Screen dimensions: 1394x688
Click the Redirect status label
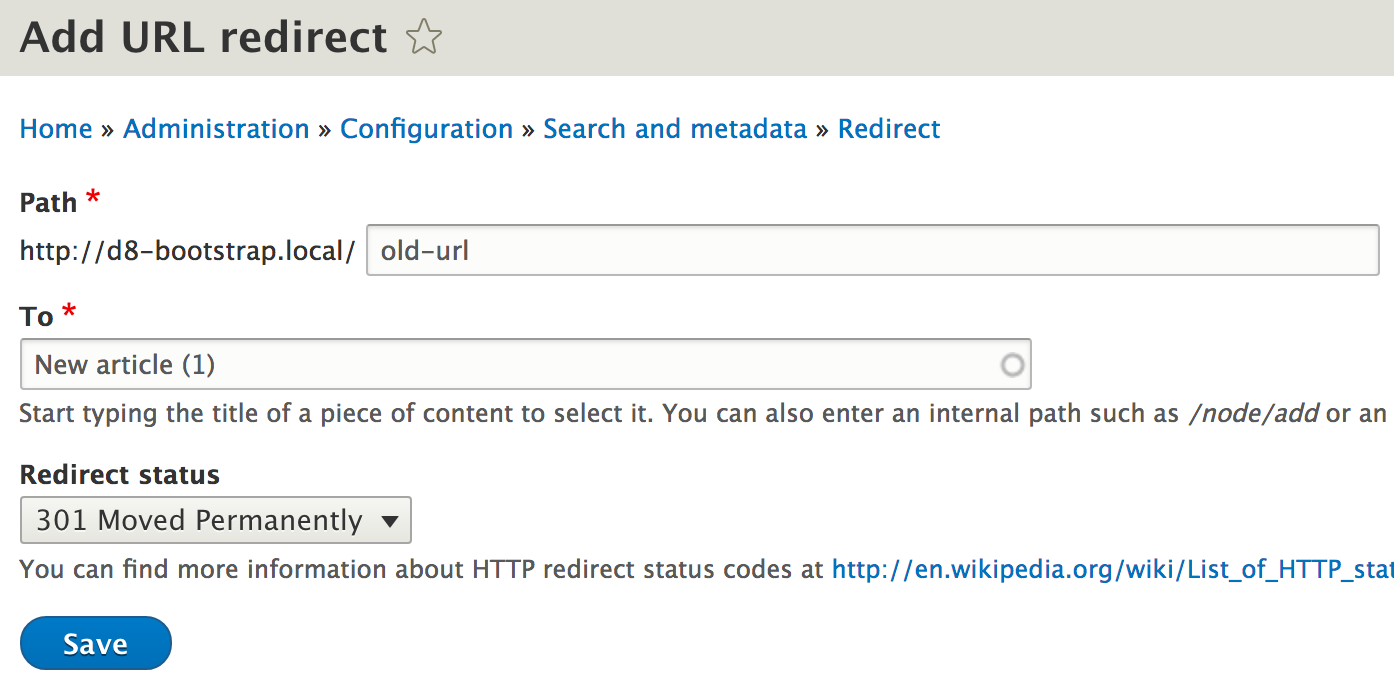click(120, 474)
